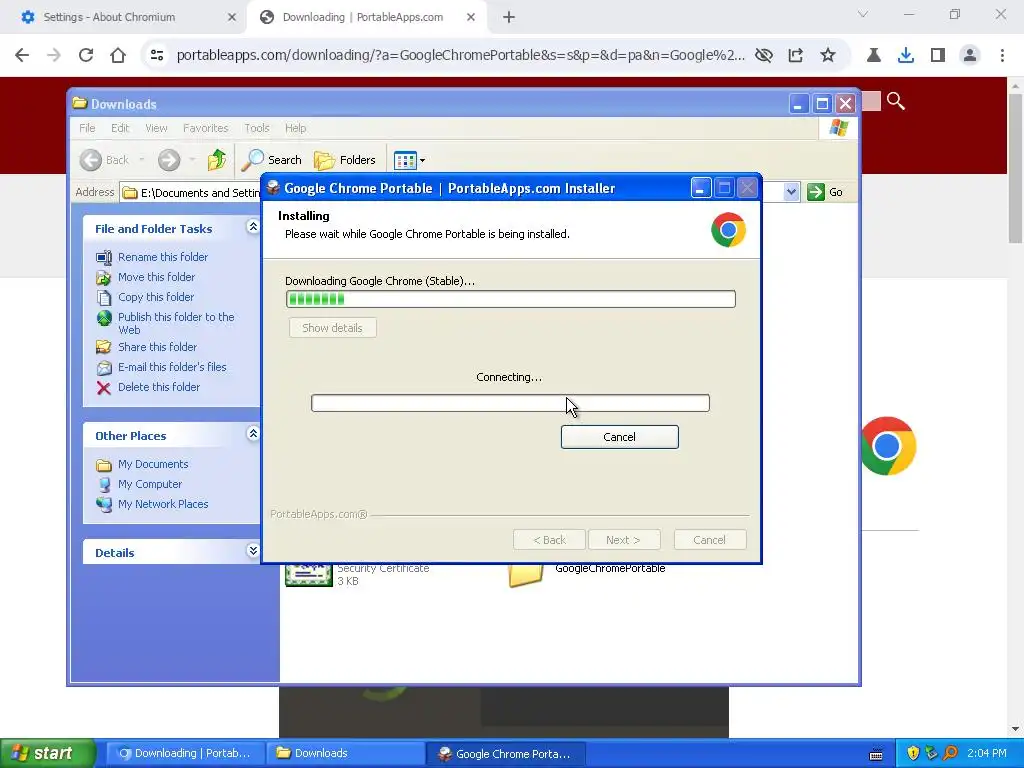The image size is (1024, 768).
Task: Open Chromium three-dot menu
Action: tap(1002, 55)
